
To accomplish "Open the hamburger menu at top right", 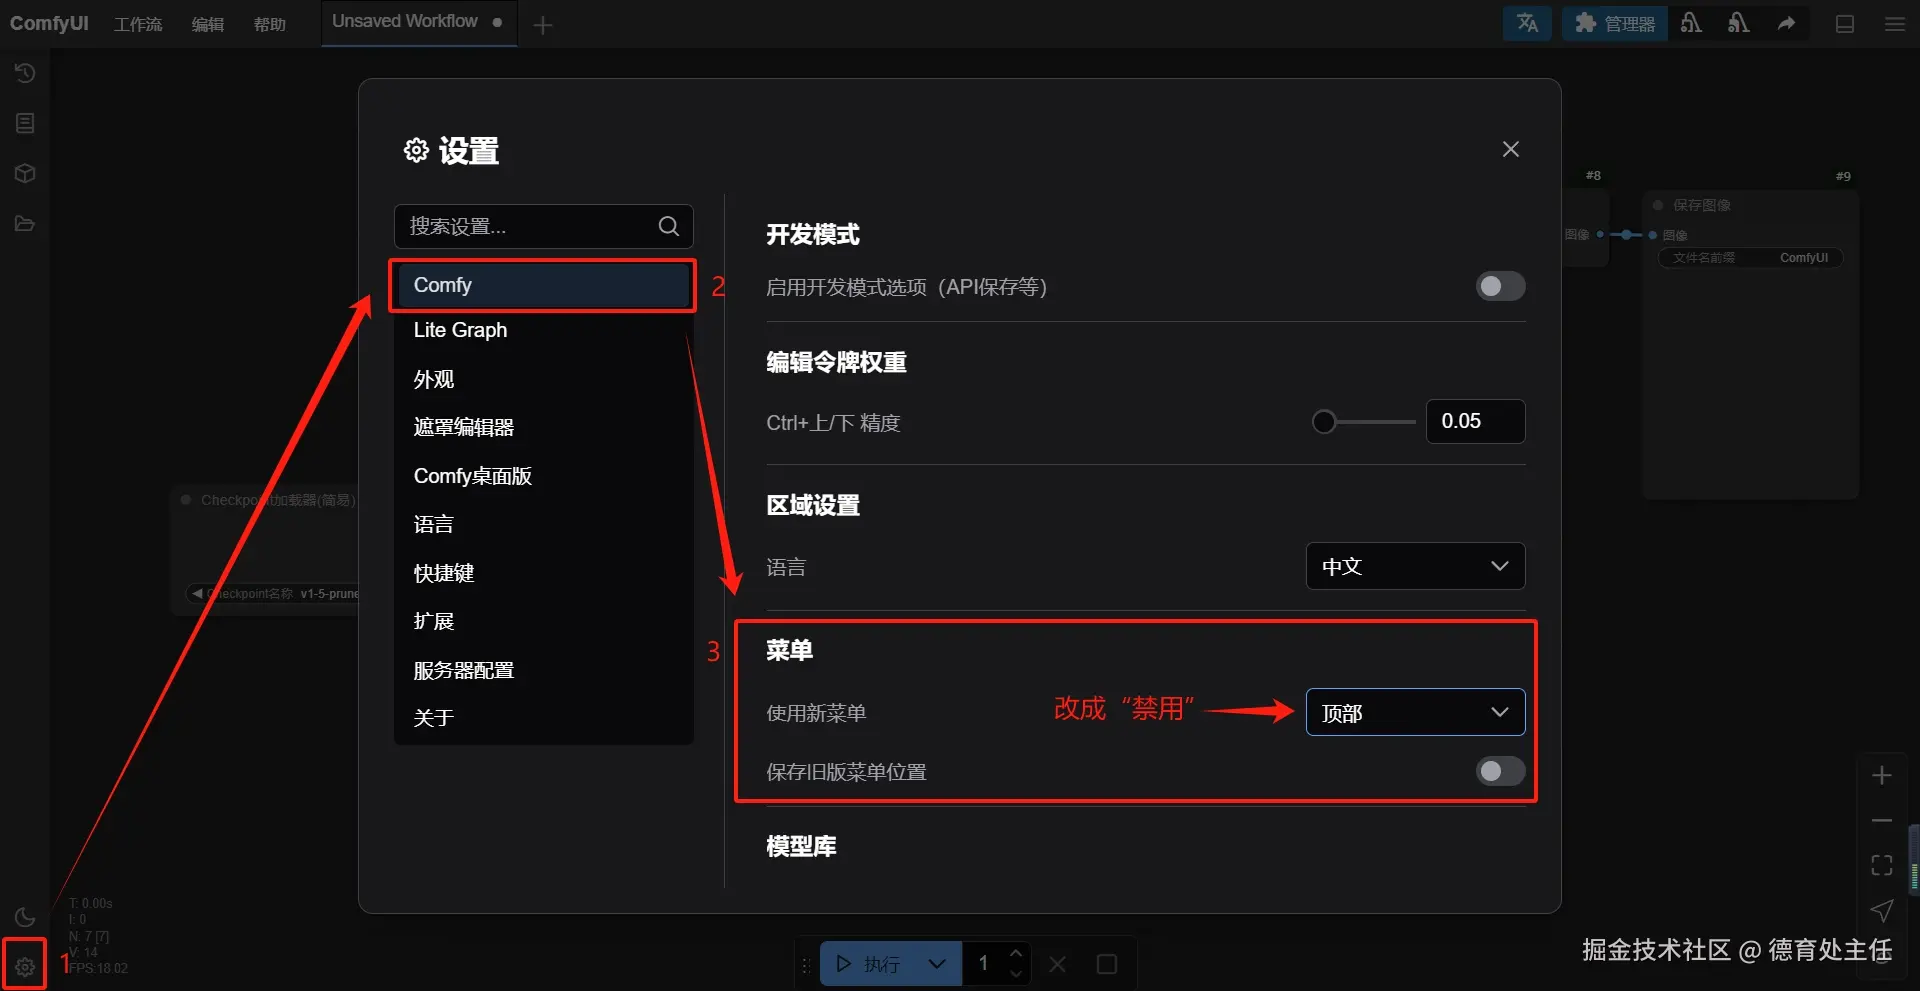I will 1894,24.
